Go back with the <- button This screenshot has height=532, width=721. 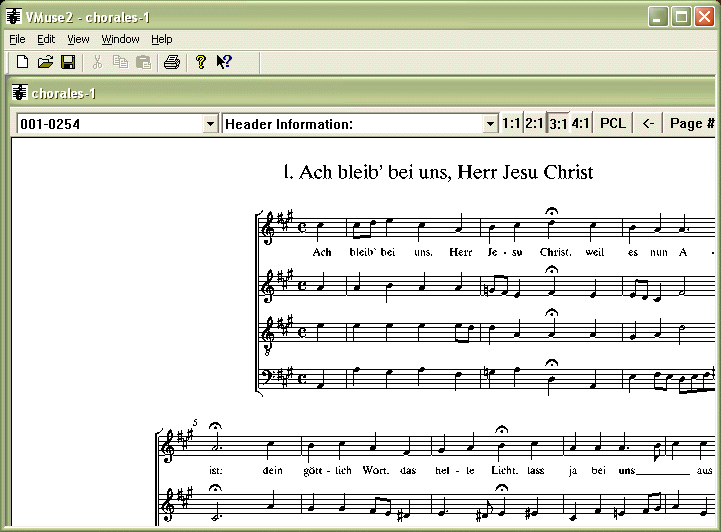(648, 123)
